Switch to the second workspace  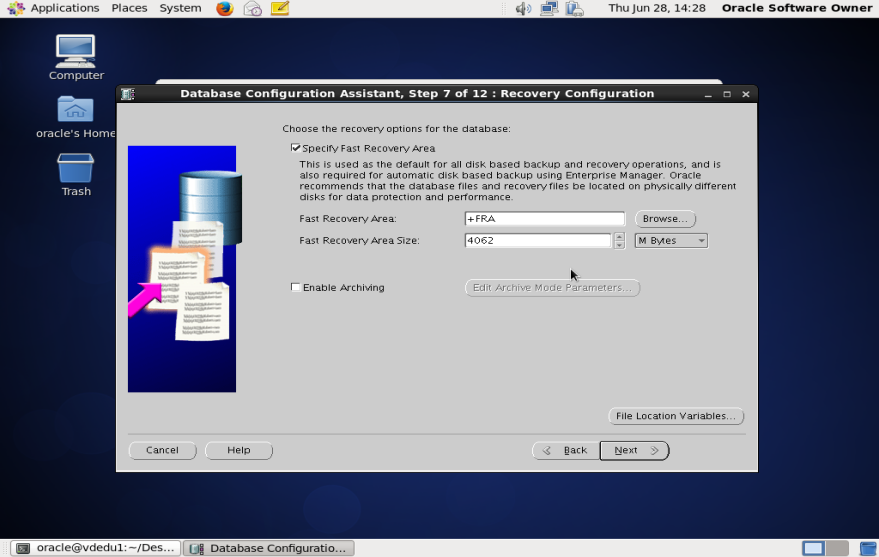(837, 548)
